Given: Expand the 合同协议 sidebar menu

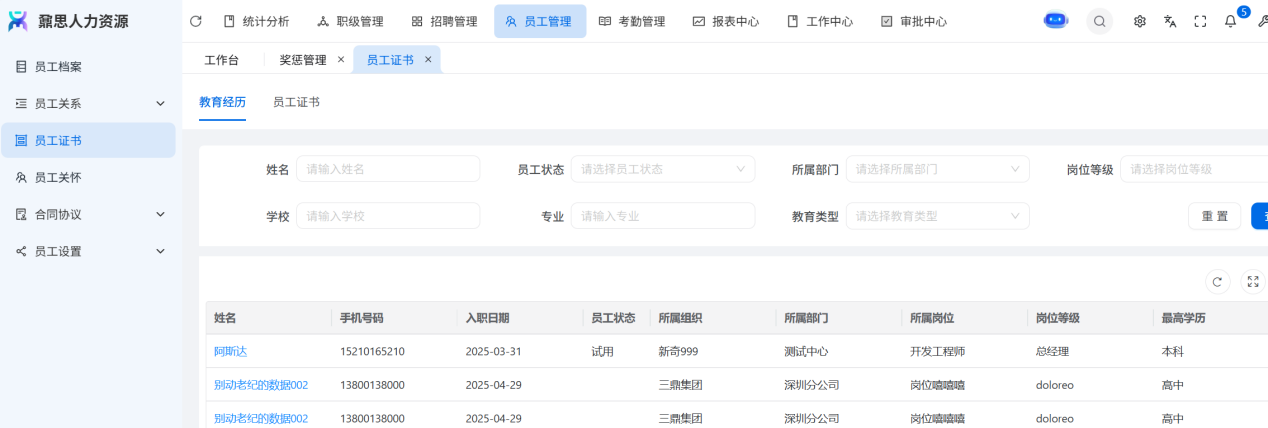Looking at the screenshot, I should [x=160, y=214].
